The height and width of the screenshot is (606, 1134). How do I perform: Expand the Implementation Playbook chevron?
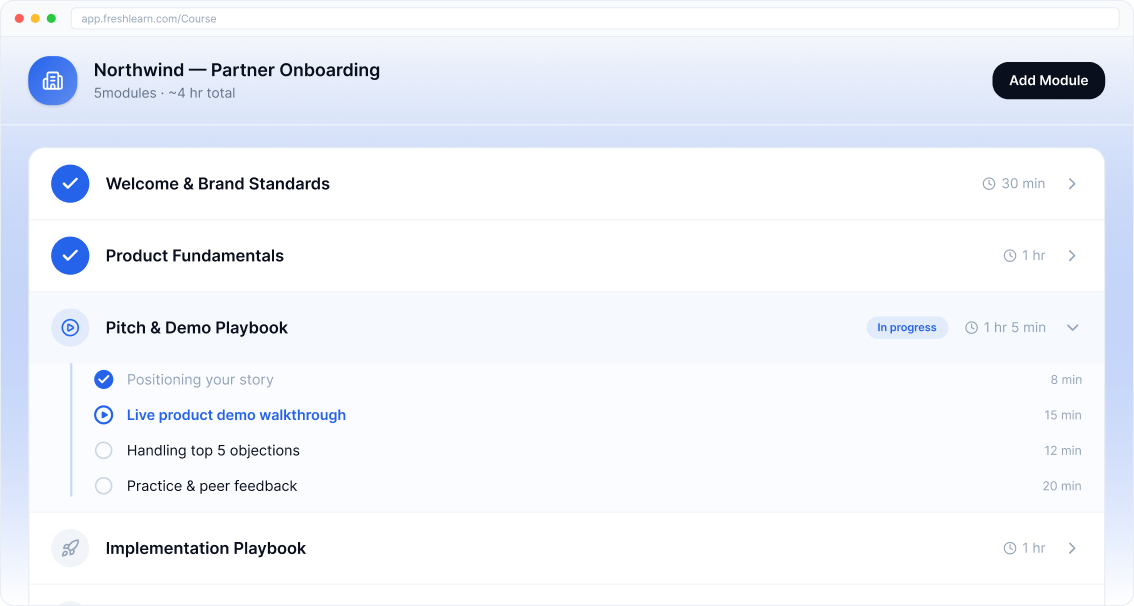tap(1073, 548)
